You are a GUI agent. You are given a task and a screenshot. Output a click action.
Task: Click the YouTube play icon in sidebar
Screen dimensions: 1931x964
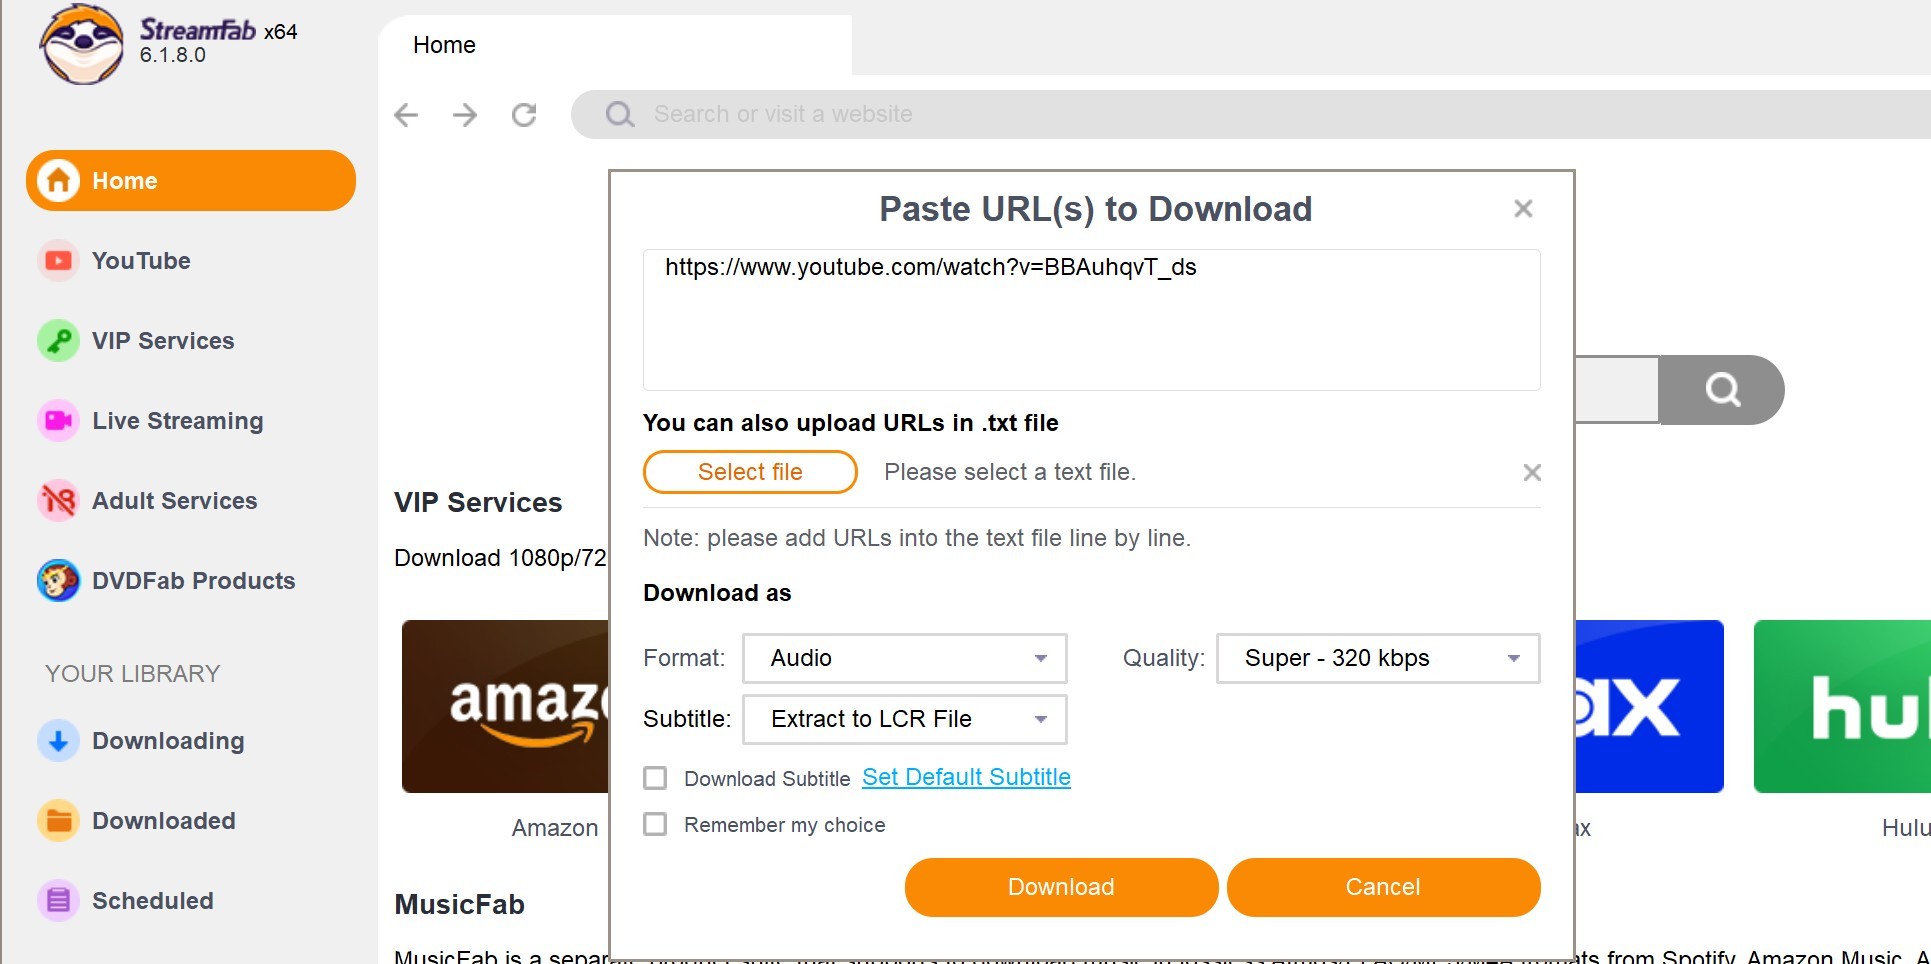[x=58, y=261]
